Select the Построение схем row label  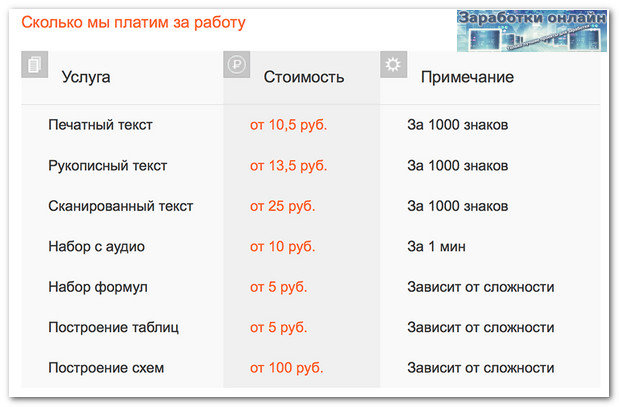pos(106,368)
